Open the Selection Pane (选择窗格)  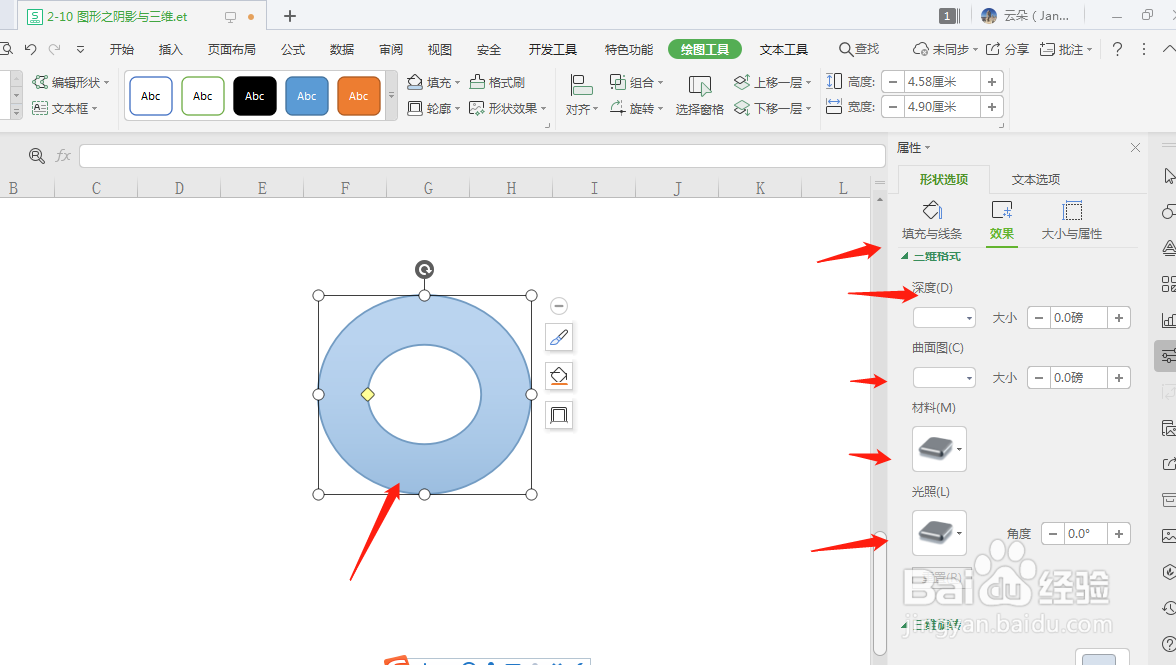(699, 95)
